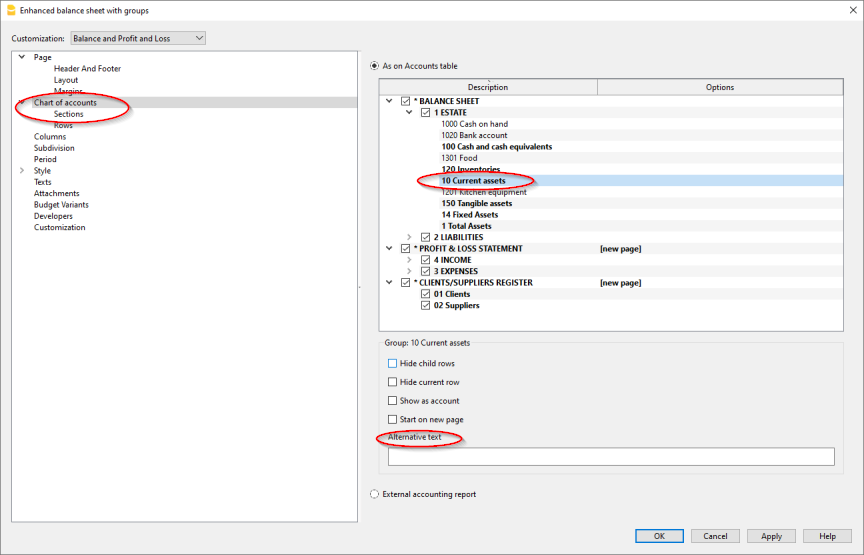Expand the Style tree node
The width and height of the screenshot is (864, 555).
point(22,171)
